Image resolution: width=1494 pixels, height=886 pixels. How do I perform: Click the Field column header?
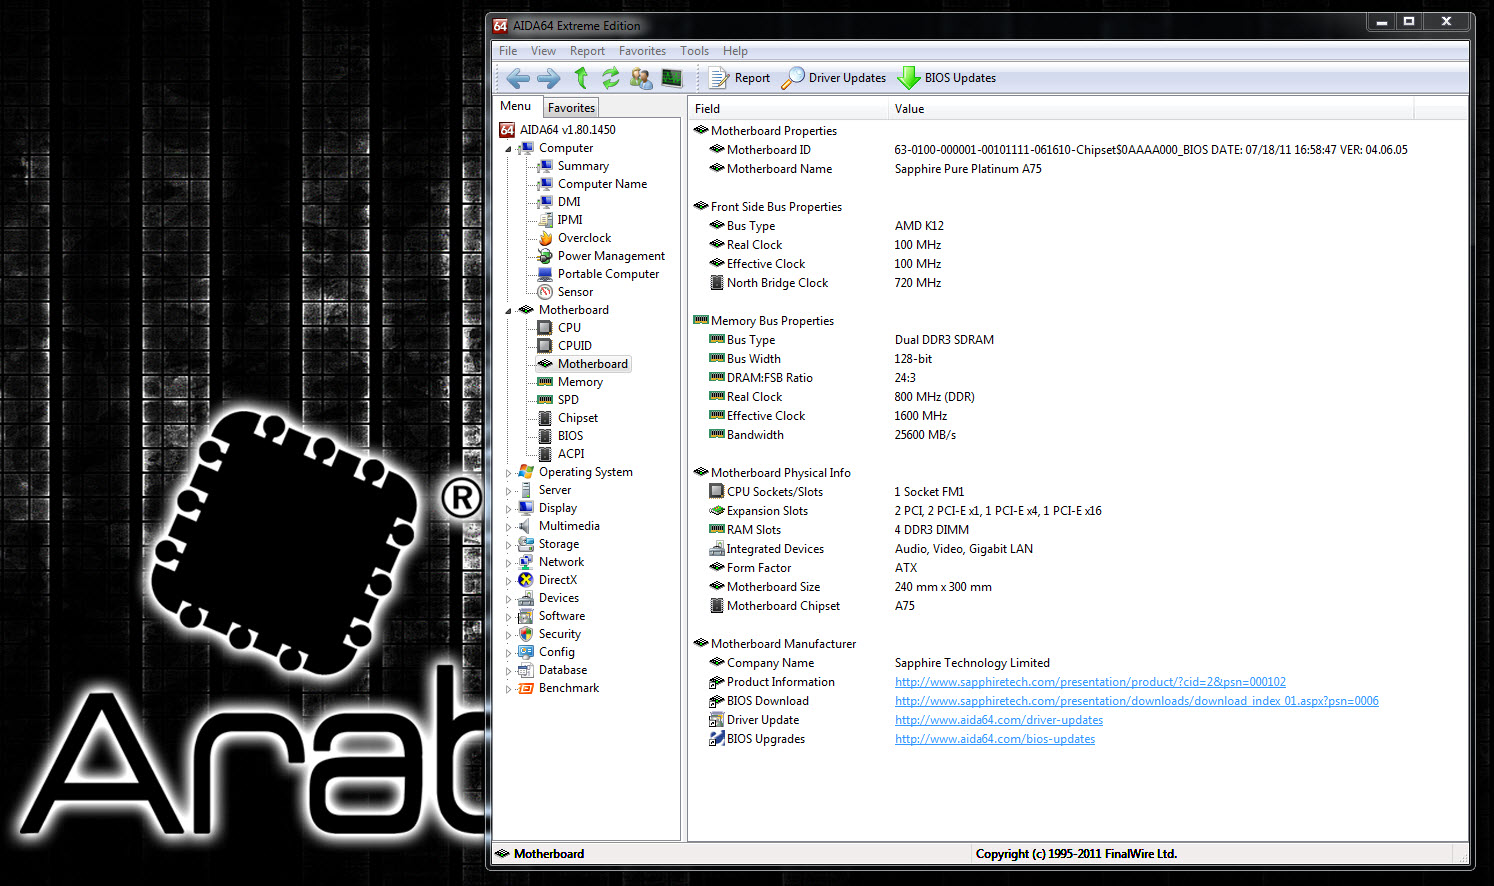(788, 109)
